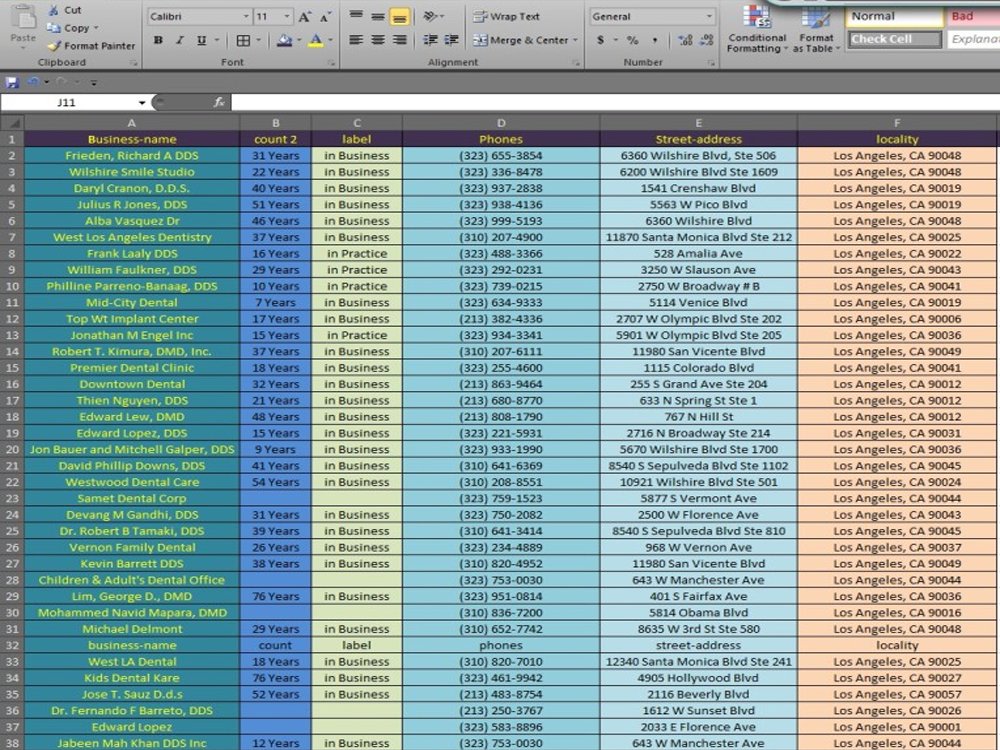Toggle Italic formatting
Image resolution: width=1000 pixels, height=750 pixels.
[x=180, y=40]
